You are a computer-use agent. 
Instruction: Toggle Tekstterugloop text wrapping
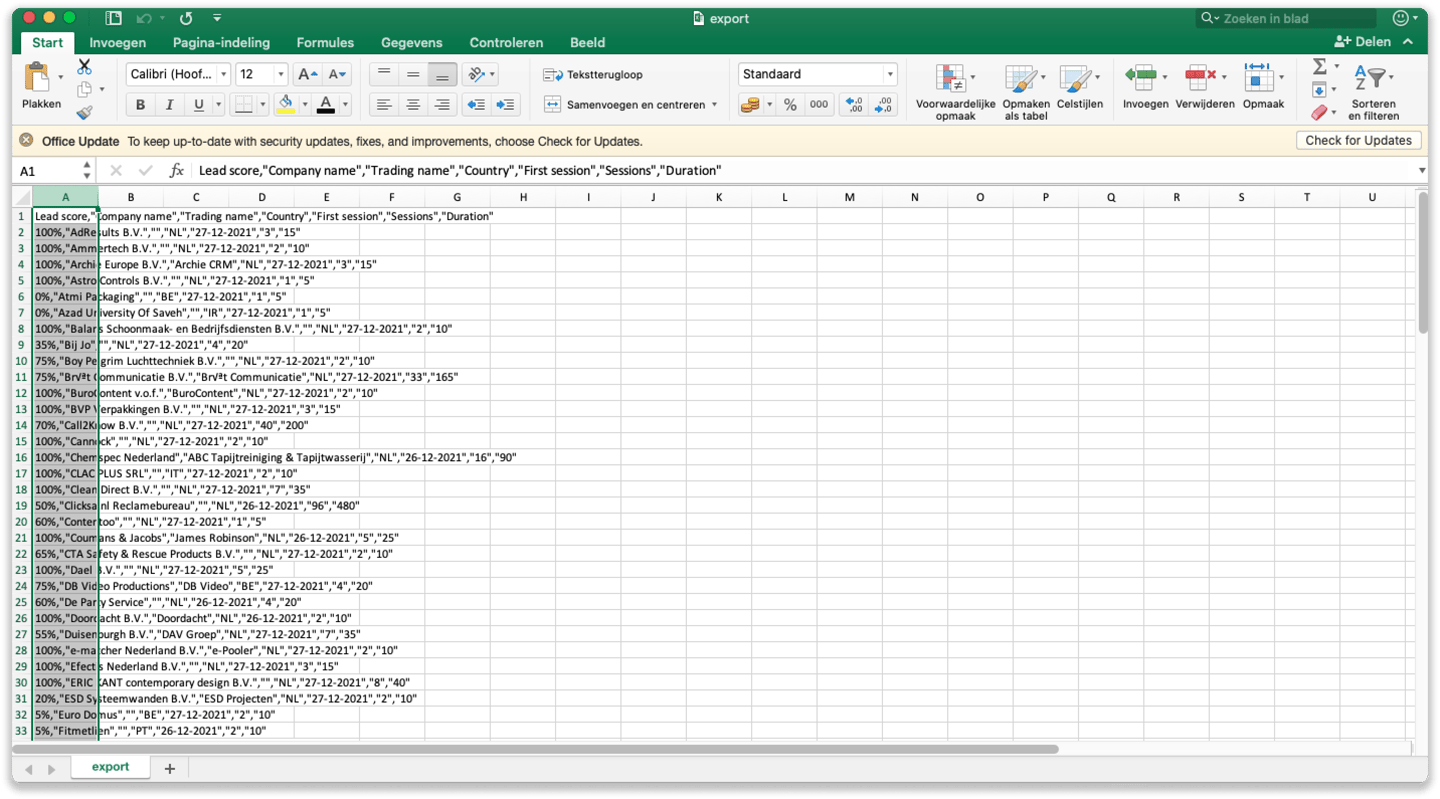coord(594,75)
